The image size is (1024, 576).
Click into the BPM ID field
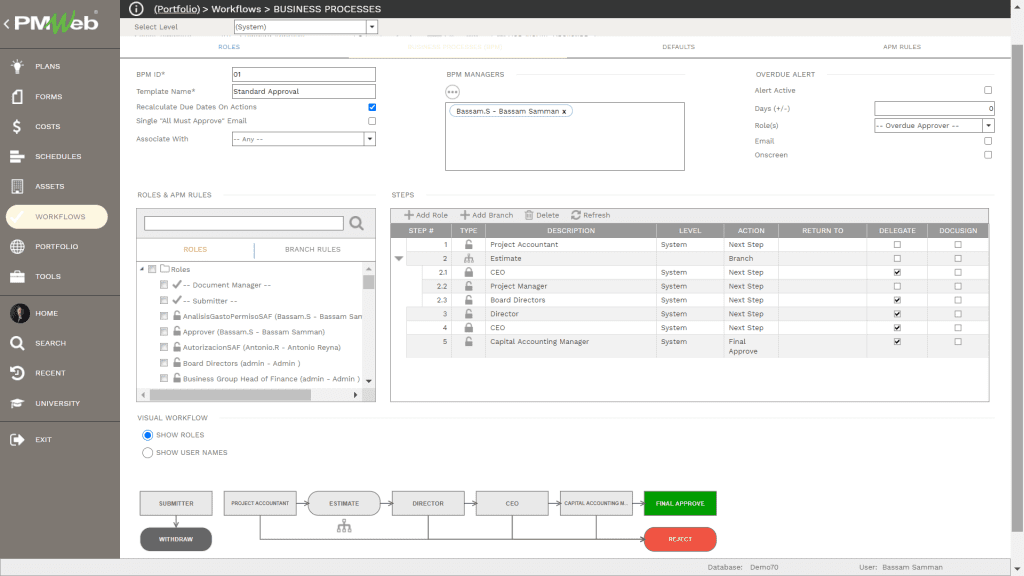point(304,74)
